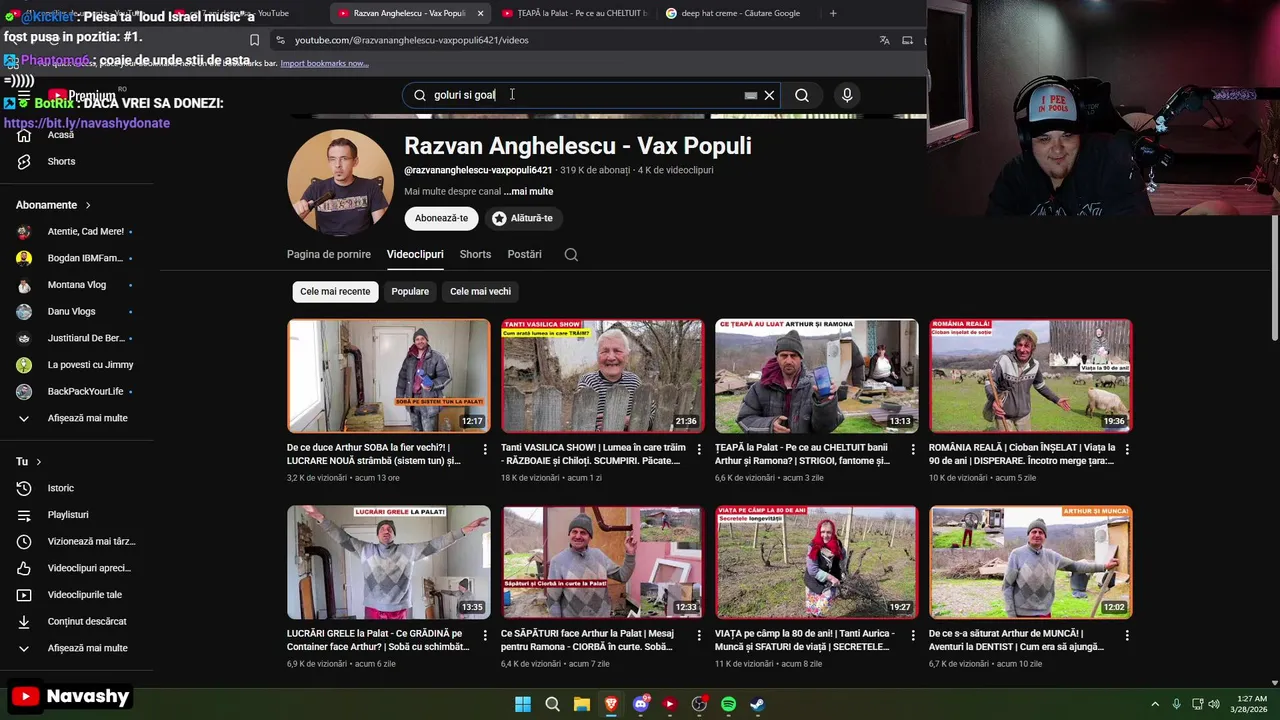The image size is (1280, 720).
Task: Open the ROMÂNIA REALĂ Cioban ÎNȘELAT video thumbnail
Action: pyautogui.click(x=1030, y=376)
